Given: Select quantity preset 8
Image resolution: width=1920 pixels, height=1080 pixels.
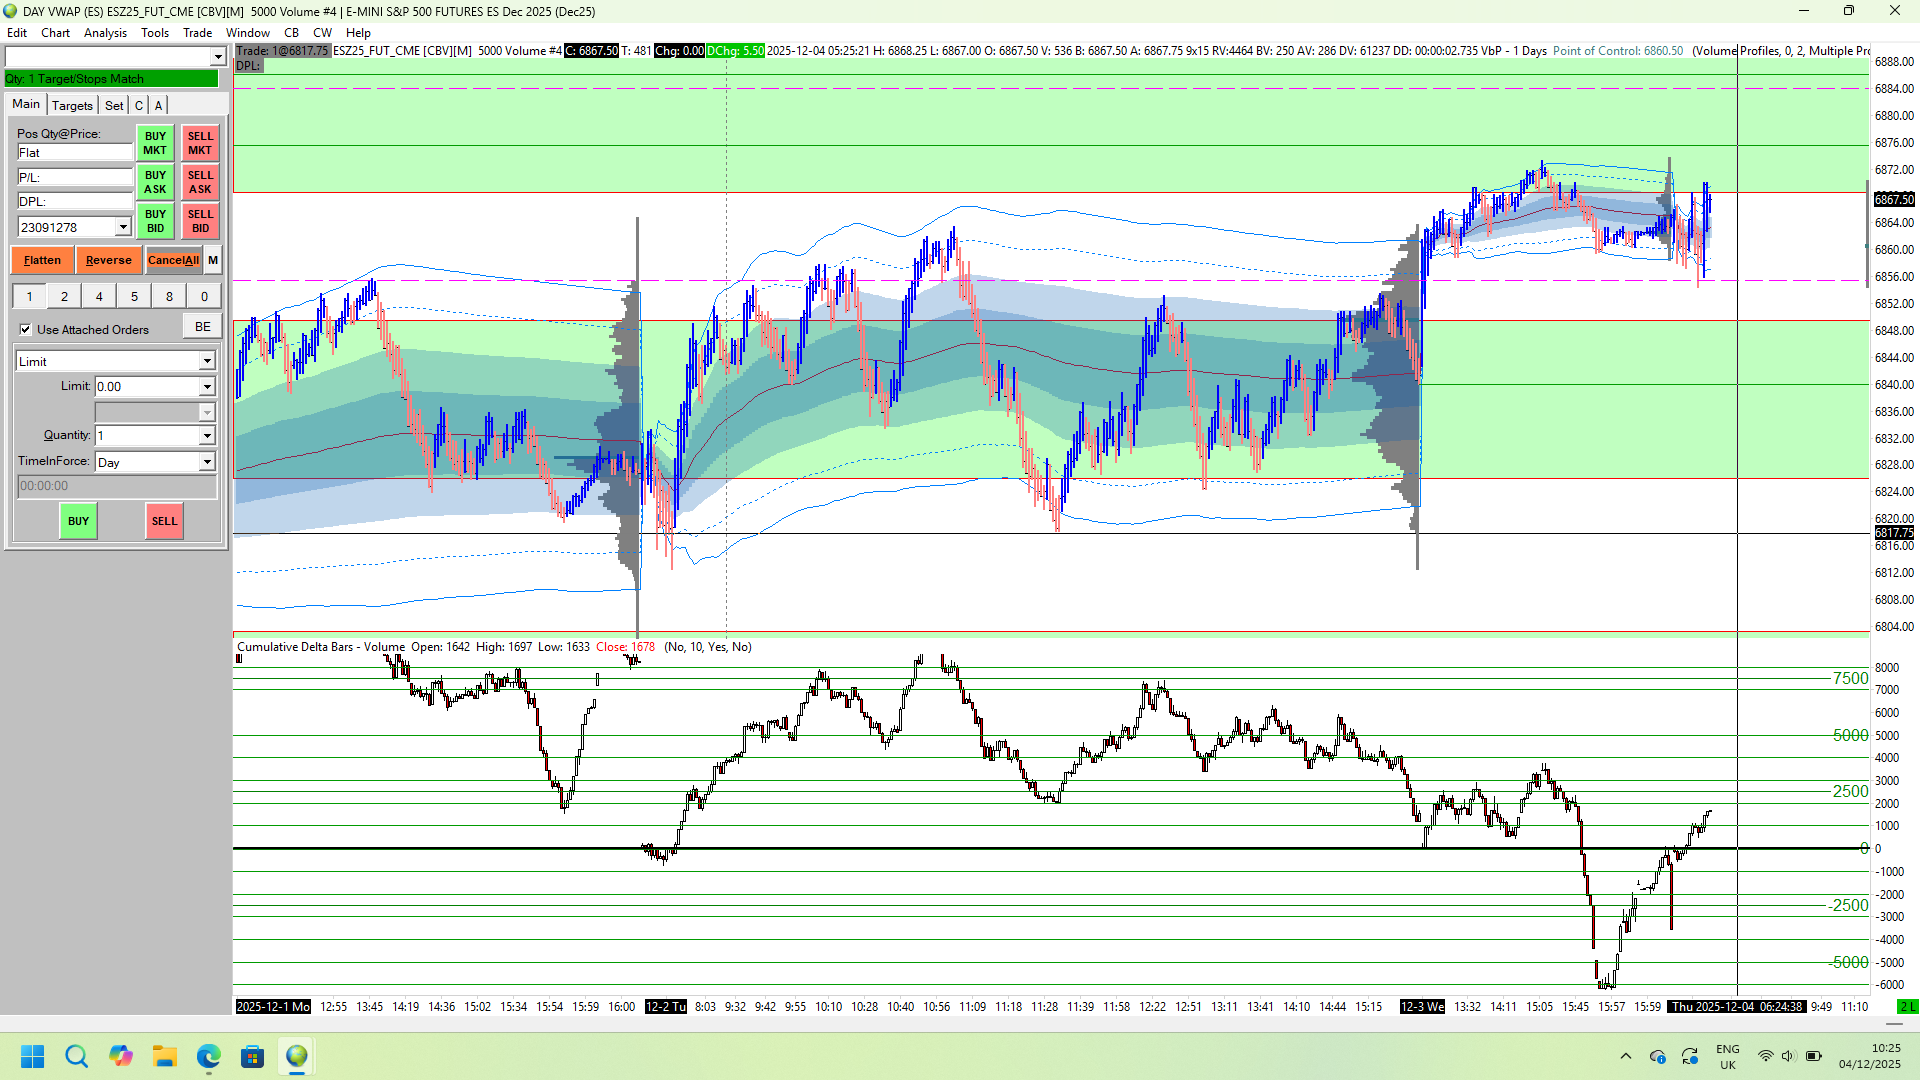Looking at the screenshot, I should pyautogui.click(x=169, y=296).
